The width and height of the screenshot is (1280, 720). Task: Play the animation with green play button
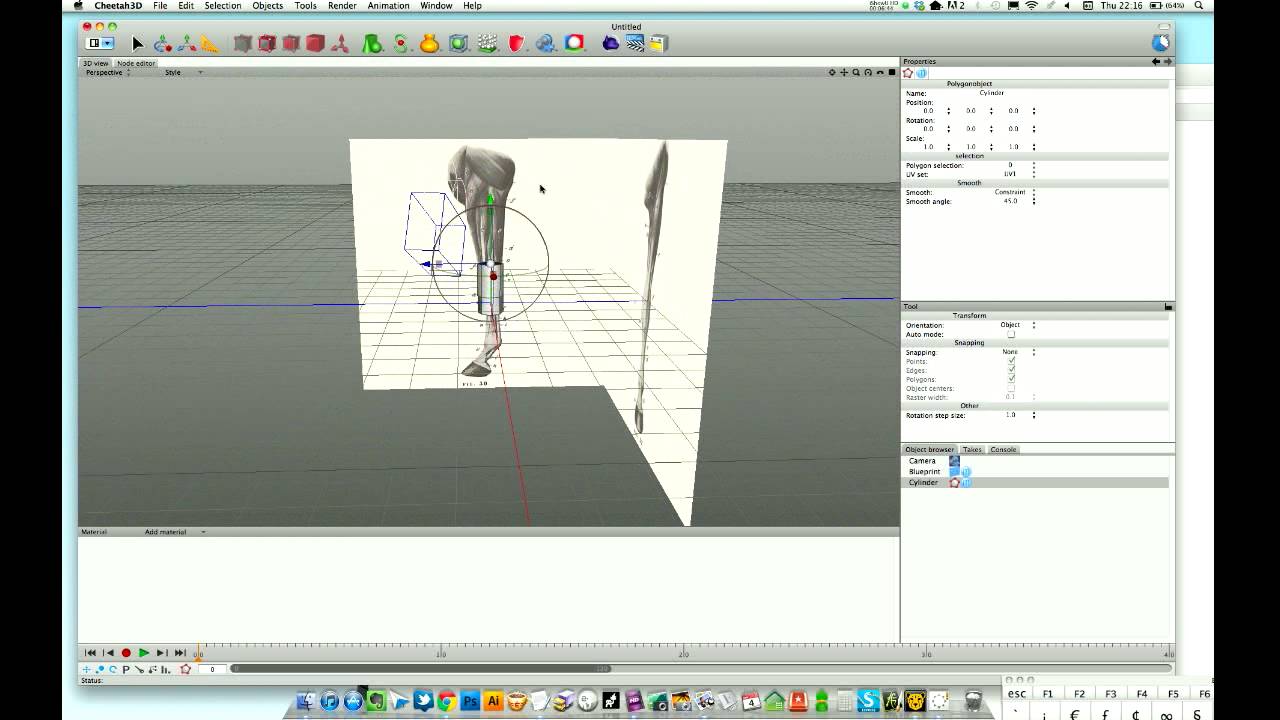click(x=144, y=653)
